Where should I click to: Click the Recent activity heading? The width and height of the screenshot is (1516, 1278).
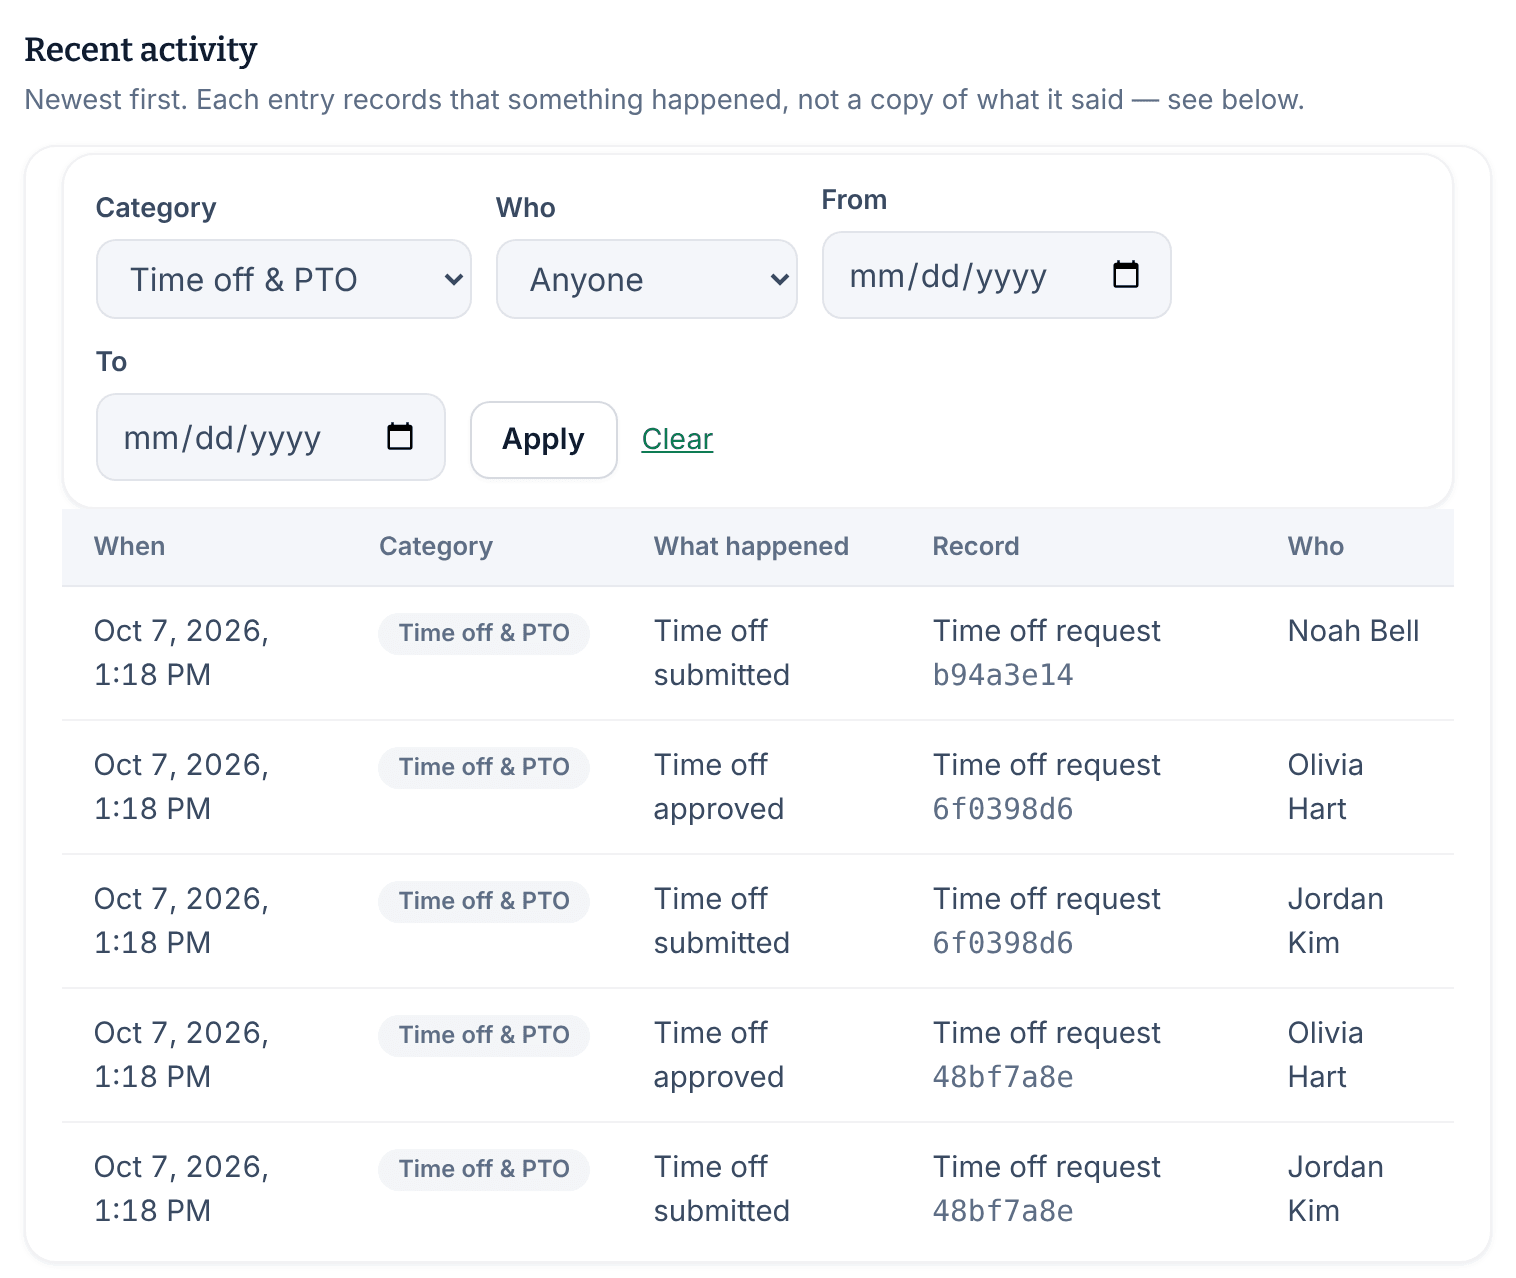(x=141, y=50)
